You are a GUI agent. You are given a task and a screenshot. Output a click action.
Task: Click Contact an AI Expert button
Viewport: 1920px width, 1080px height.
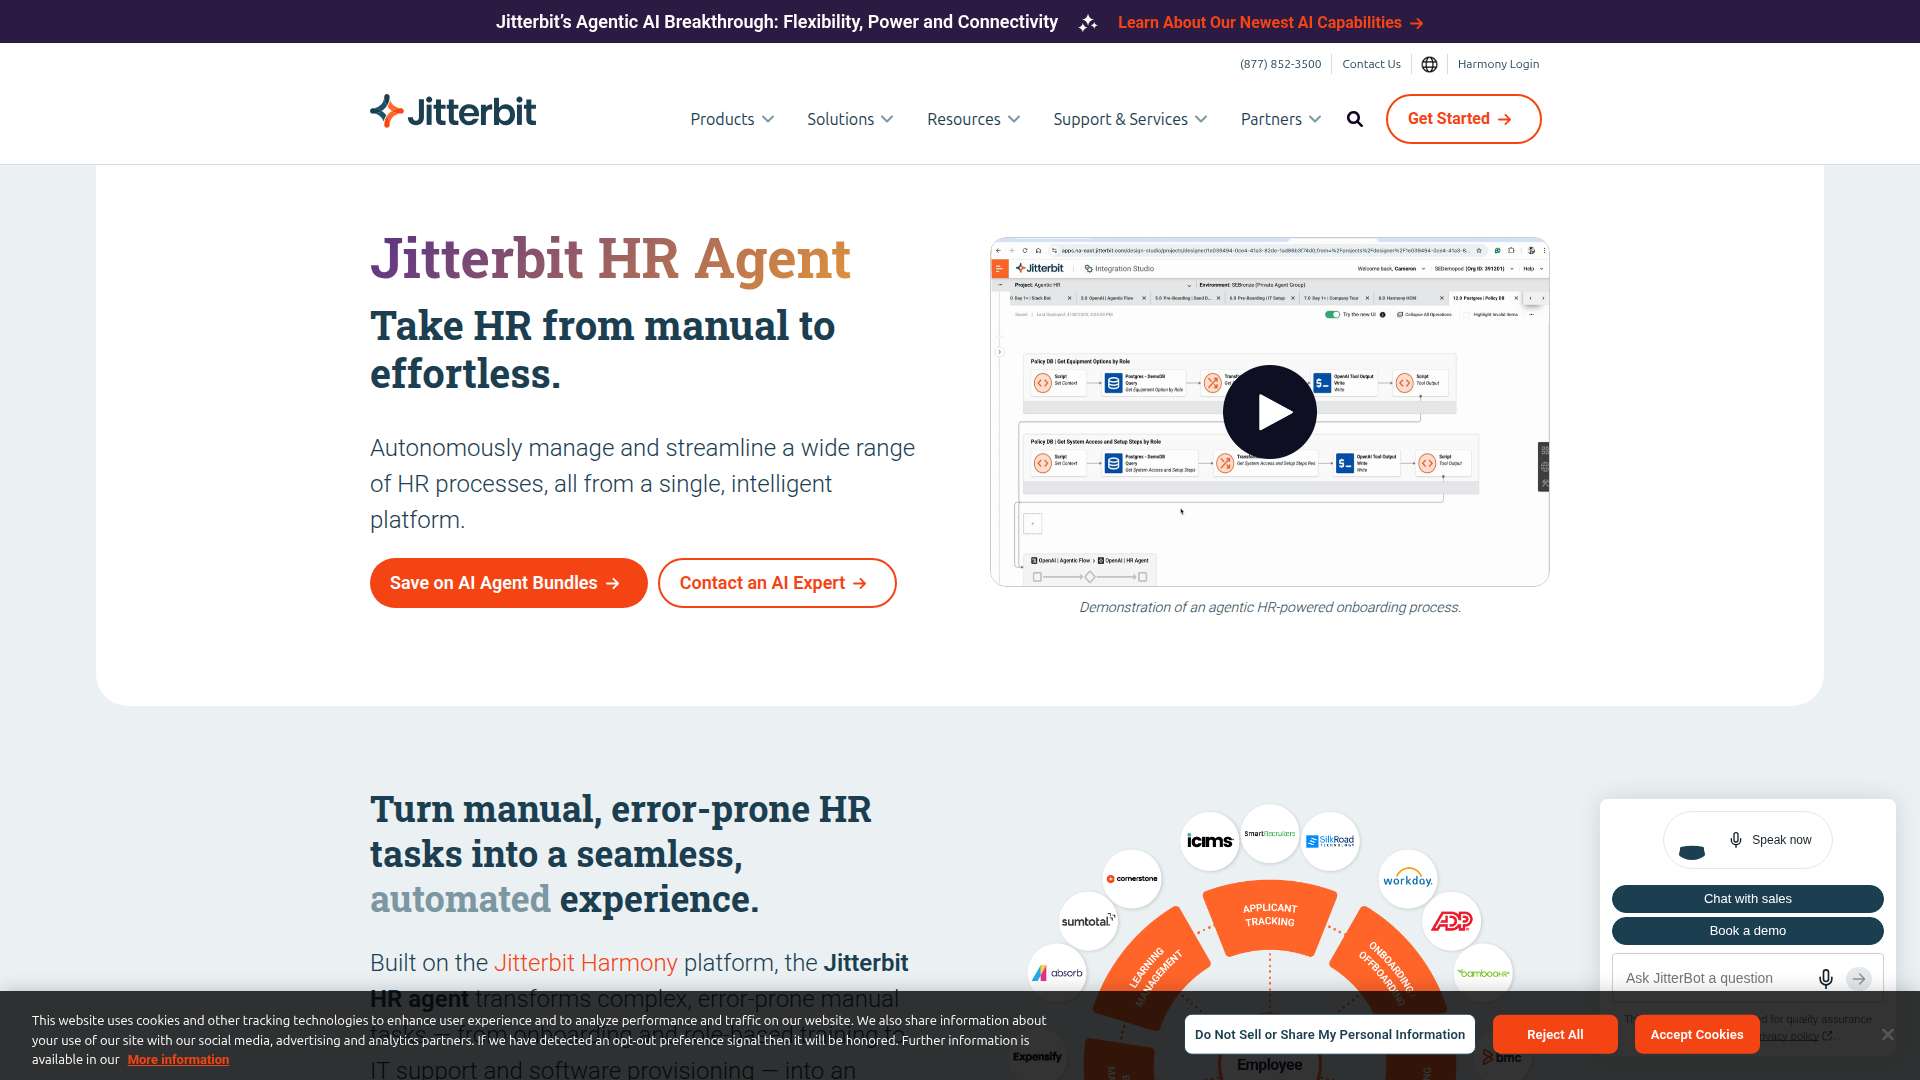[777, 583]
